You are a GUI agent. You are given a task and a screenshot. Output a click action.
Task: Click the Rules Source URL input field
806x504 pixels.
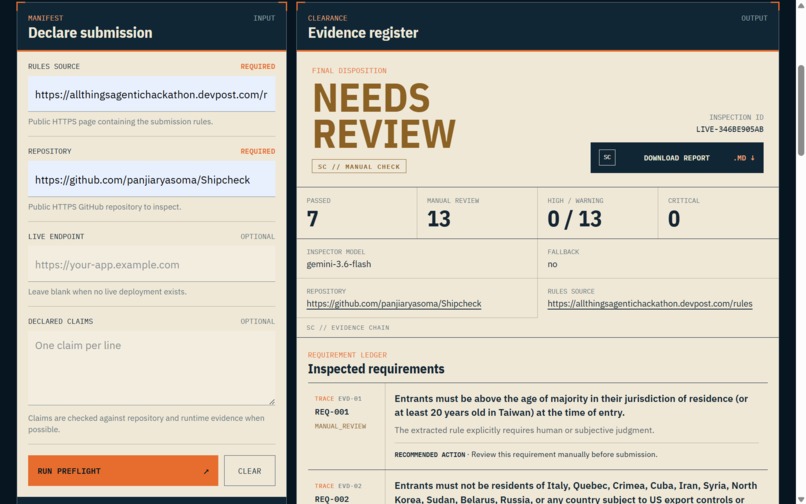(152, 94)
